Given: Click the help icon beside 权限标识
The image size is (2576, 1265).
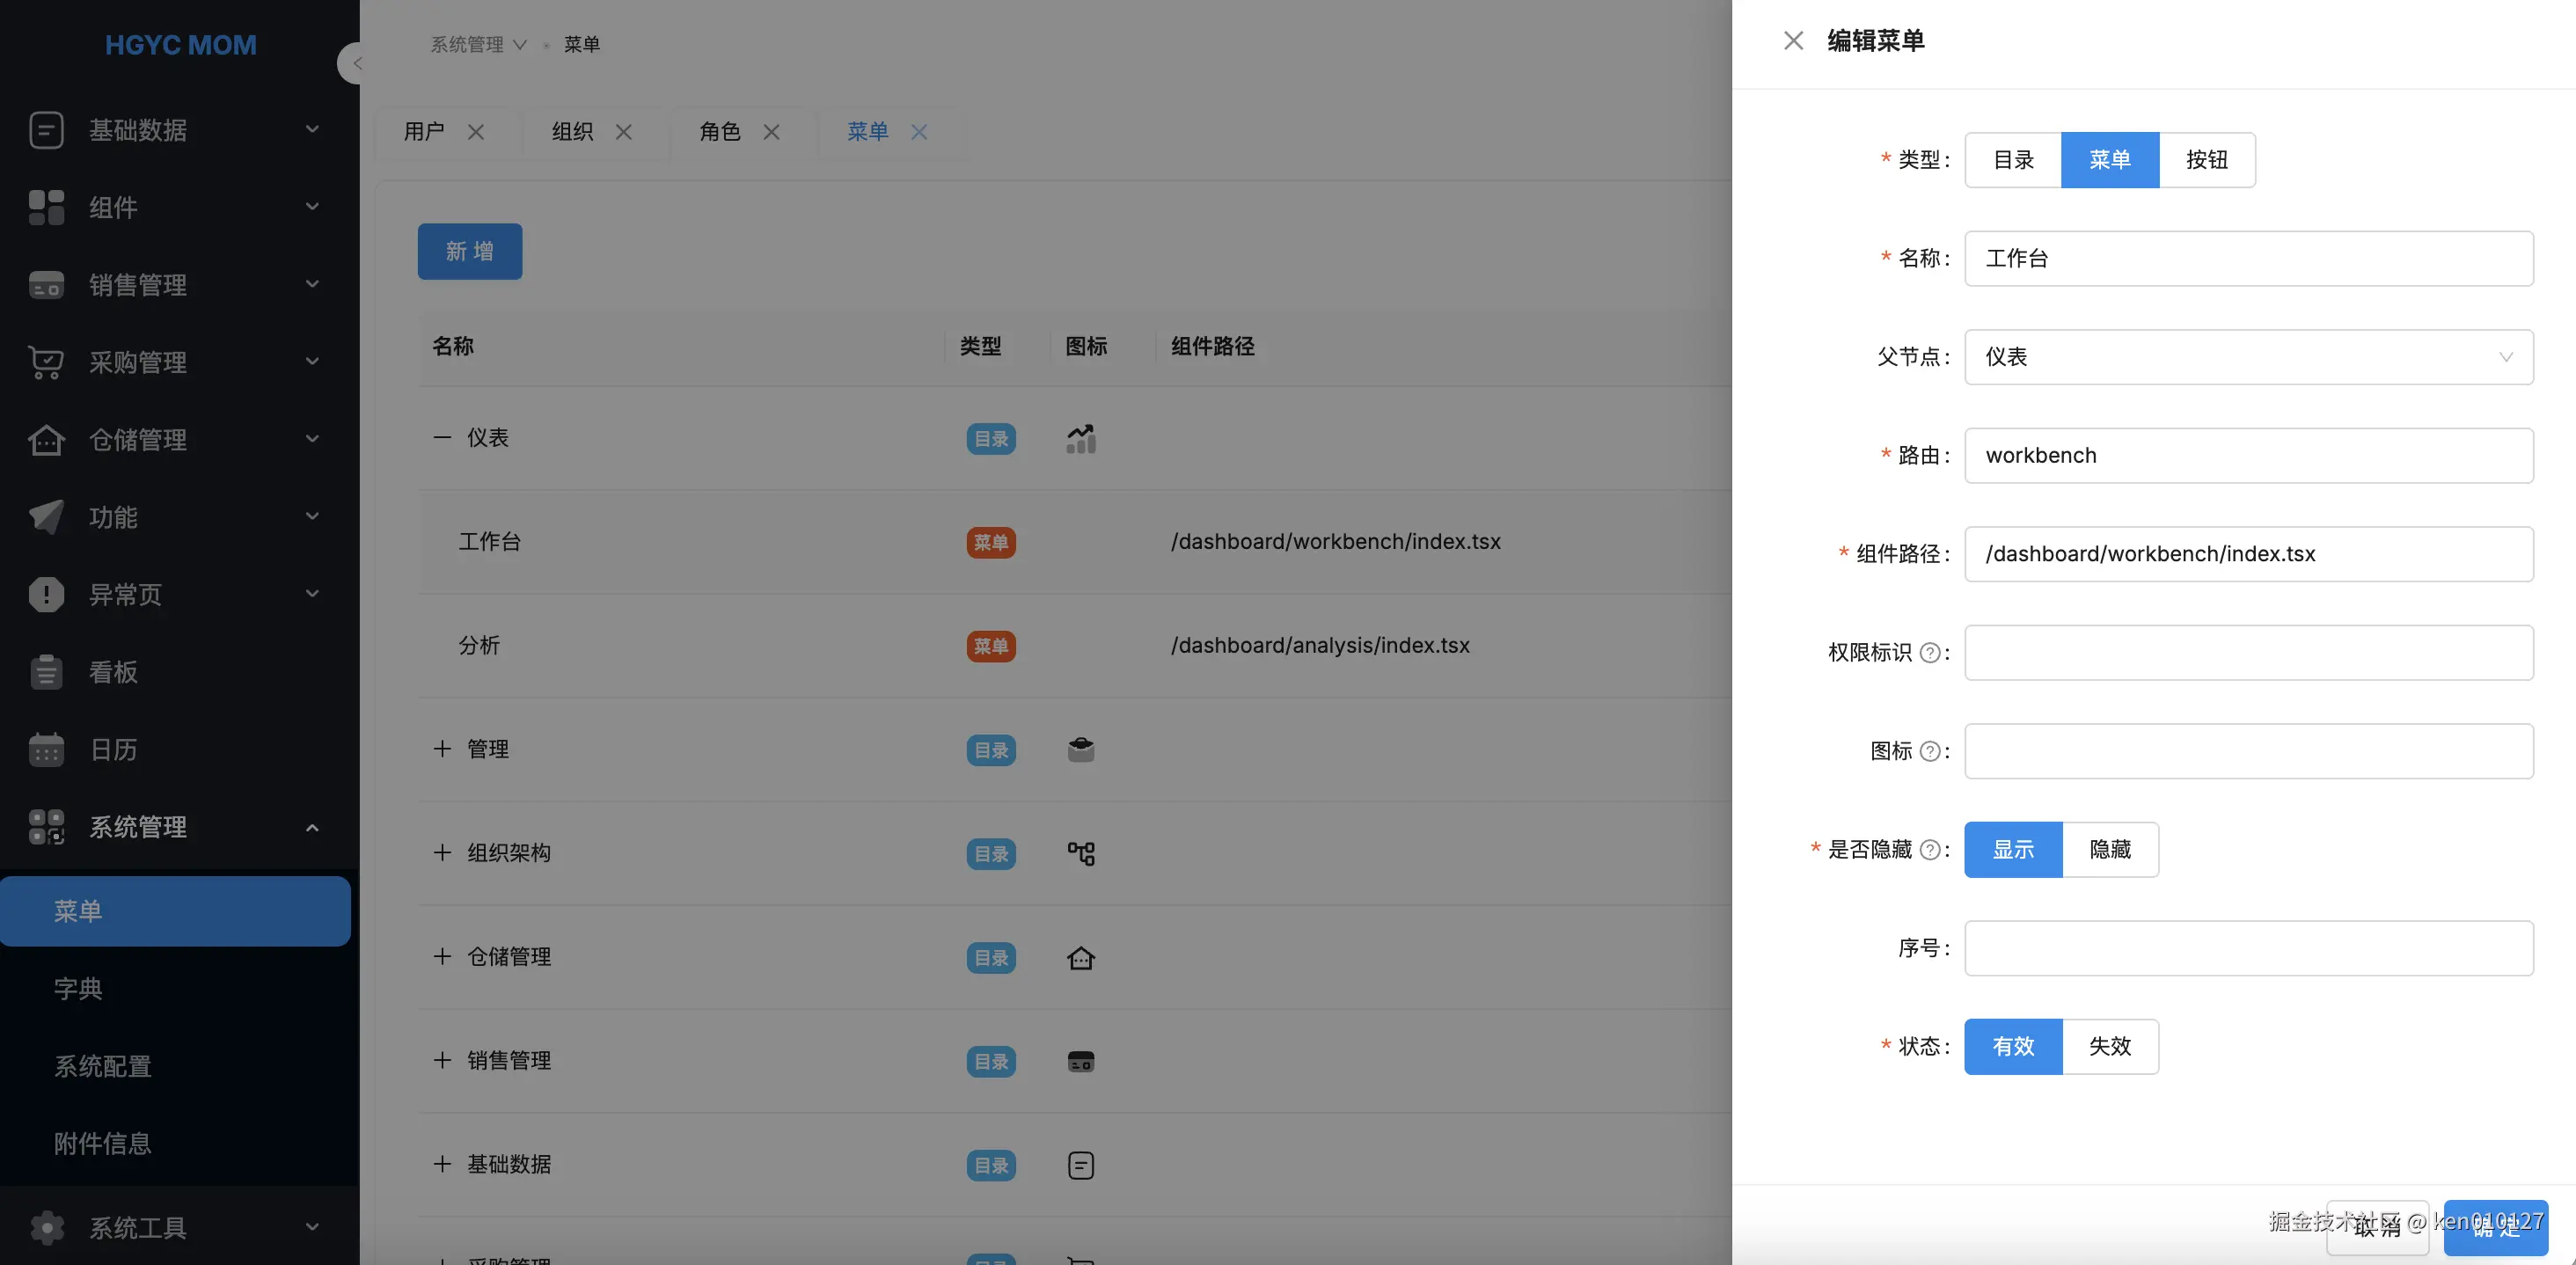Looking at the screenshot, I should pyautogui.click(x=1930, y=653).
